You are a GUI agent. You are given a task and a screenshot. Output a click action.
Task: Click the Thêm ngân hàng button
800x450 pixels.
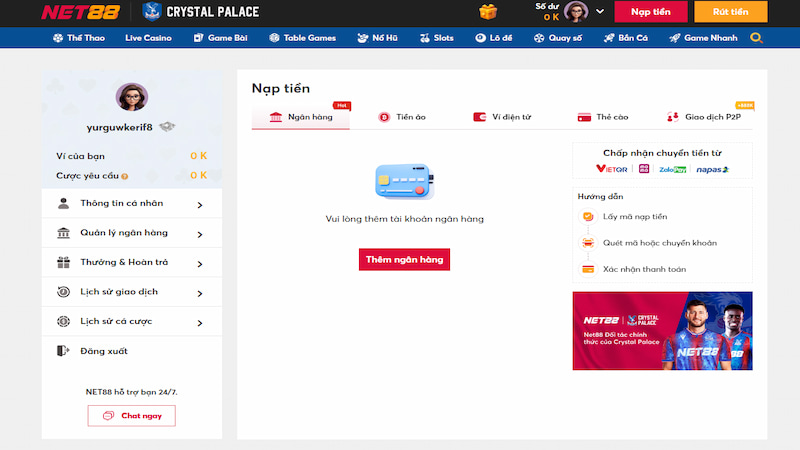click(x=404, y=260)
